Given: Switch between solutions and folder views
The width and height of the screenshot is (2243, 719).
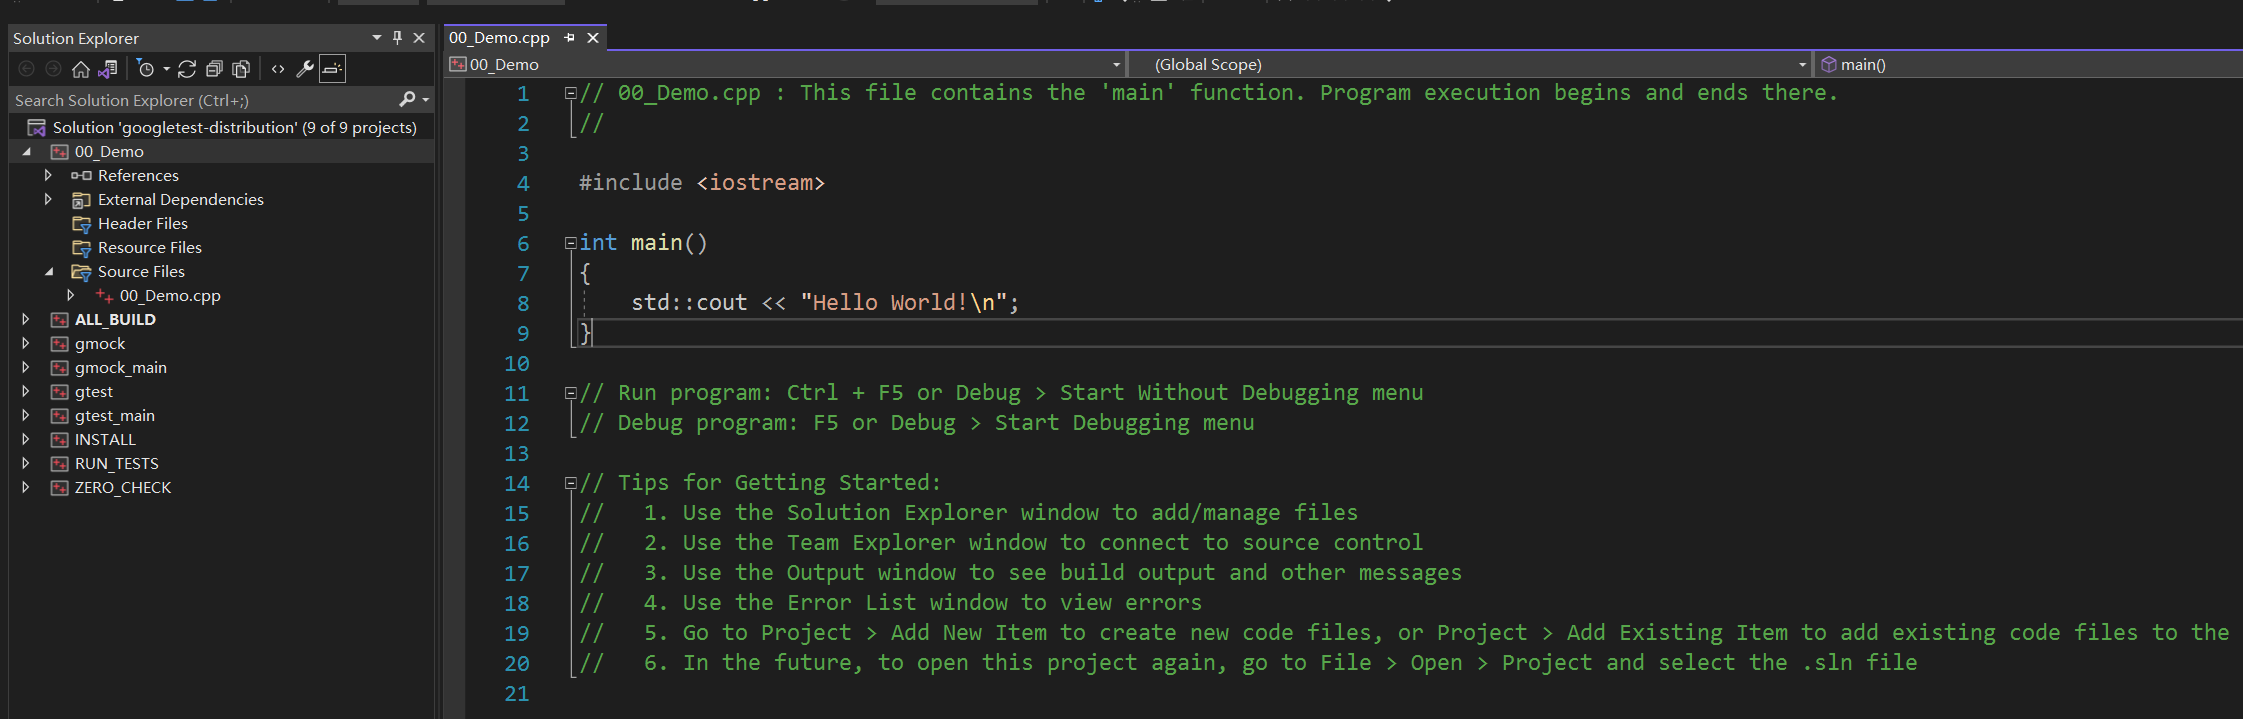Looking at the screenshot, I should tap(108, 69).
